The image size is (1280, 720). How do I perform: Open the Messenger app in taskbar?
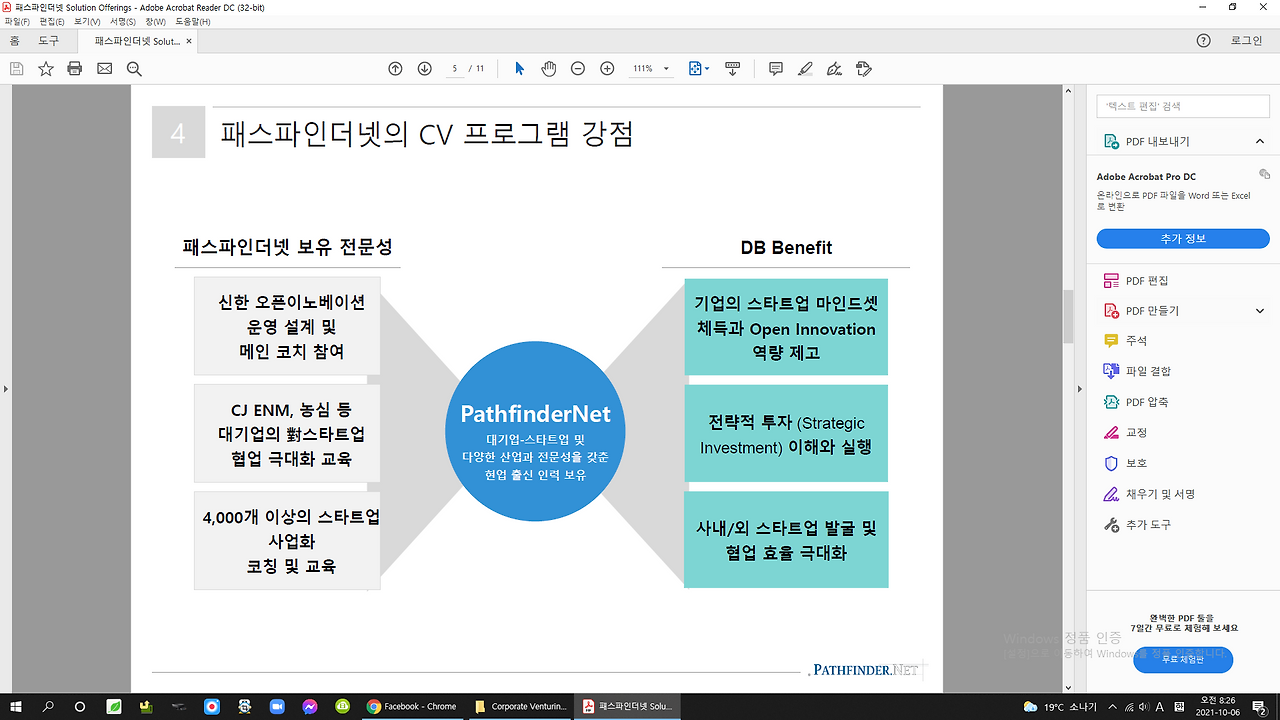tap(310, 706)
